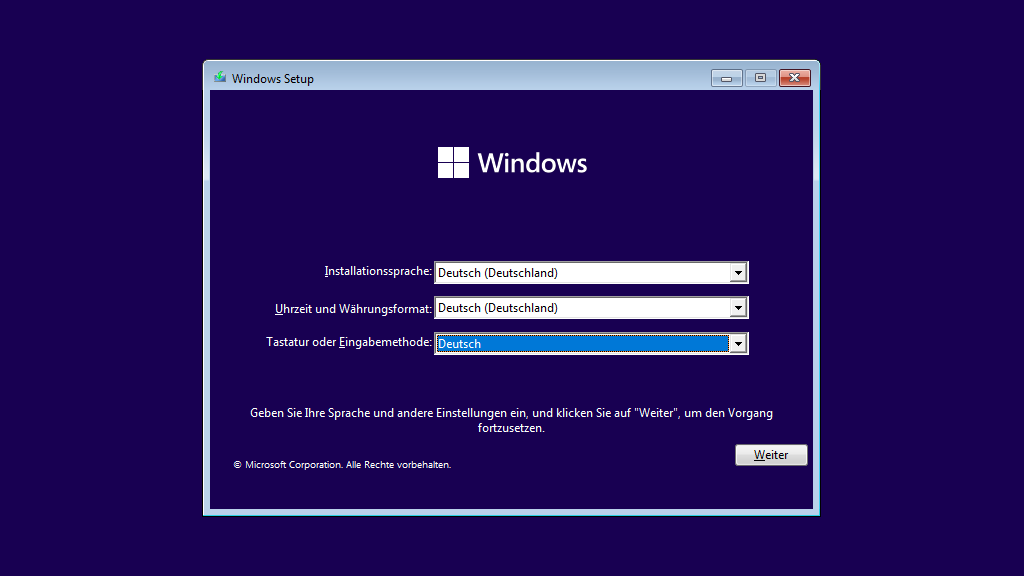Click the Windows Setup title bar icon
Image resolution: width=1024 pixels, height=576 pixels.
click(220, 78)
